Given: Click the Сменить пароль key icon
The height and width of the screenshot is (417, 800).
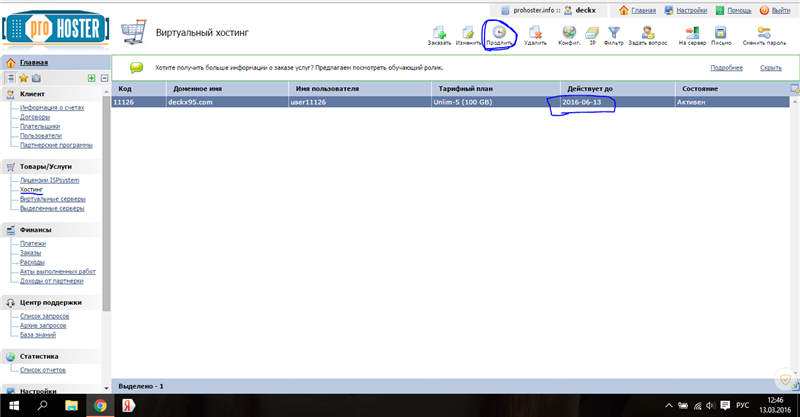Looking at the screenshot, I should pyautogui.click(x=764, y=36).
